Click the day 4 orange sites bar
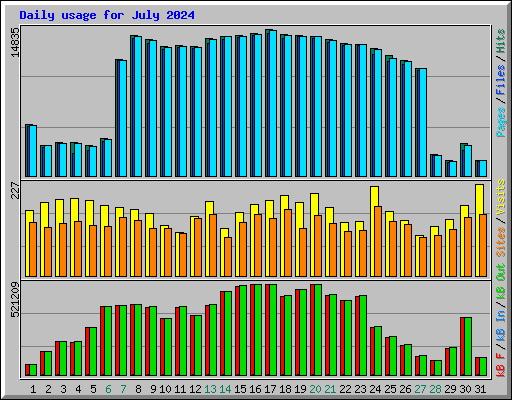 click(78, 249)
